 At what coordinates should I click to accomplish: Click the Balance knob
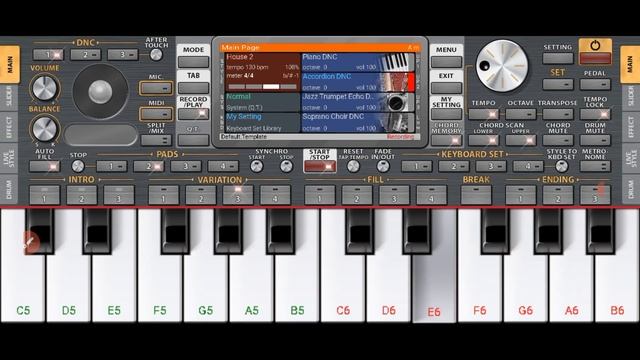tap(44, 128)
